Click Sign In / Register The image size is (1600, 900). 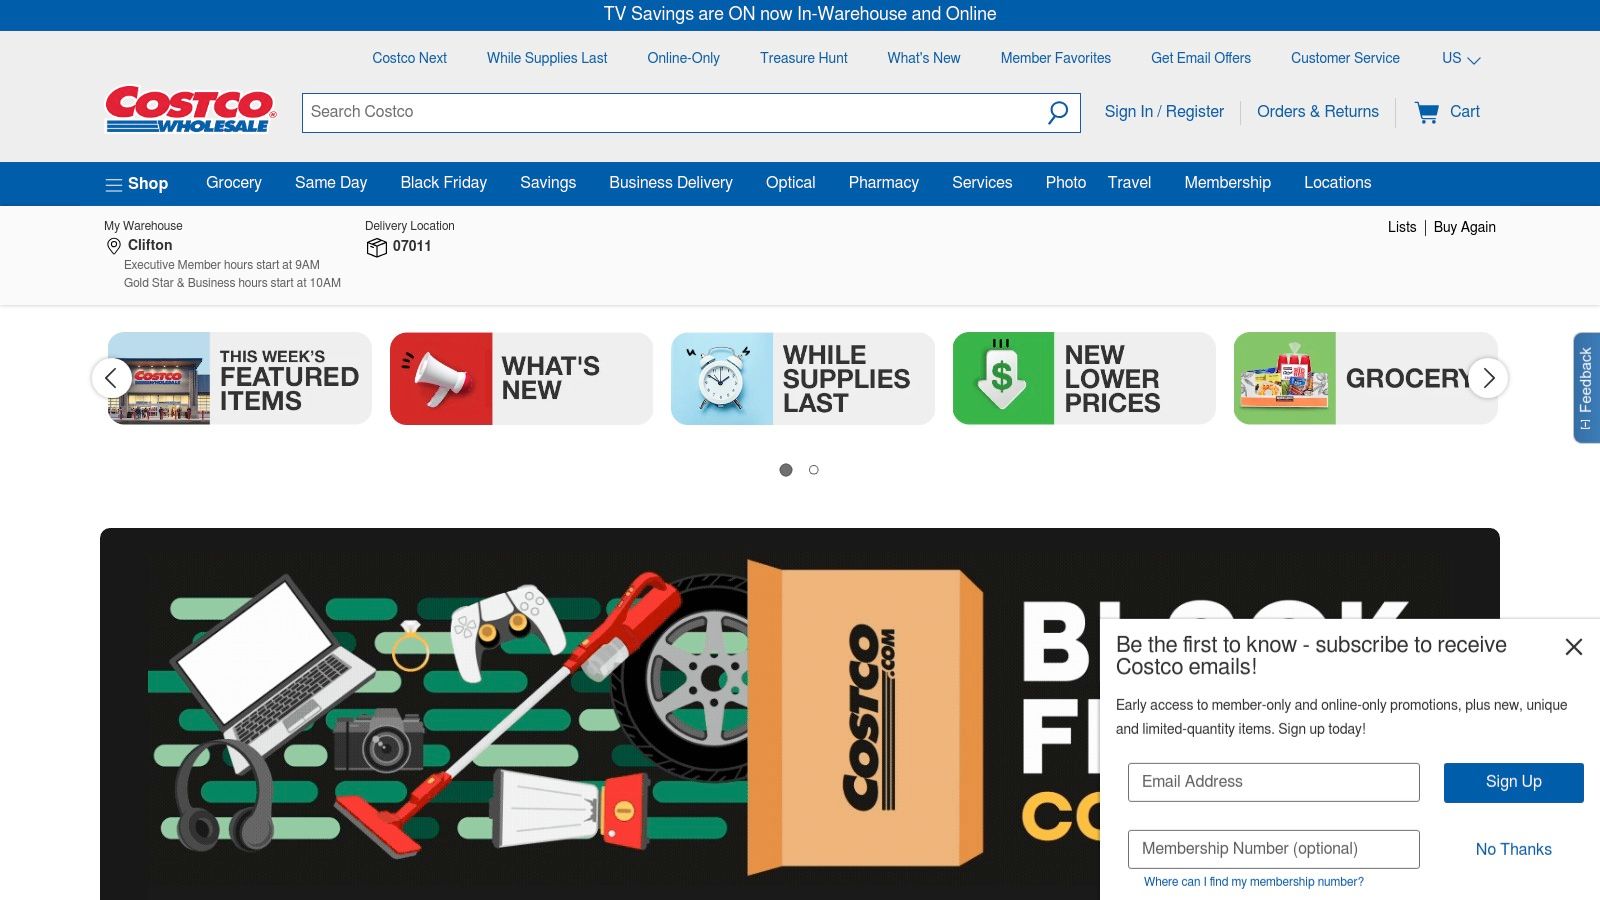pos(1164,112)
